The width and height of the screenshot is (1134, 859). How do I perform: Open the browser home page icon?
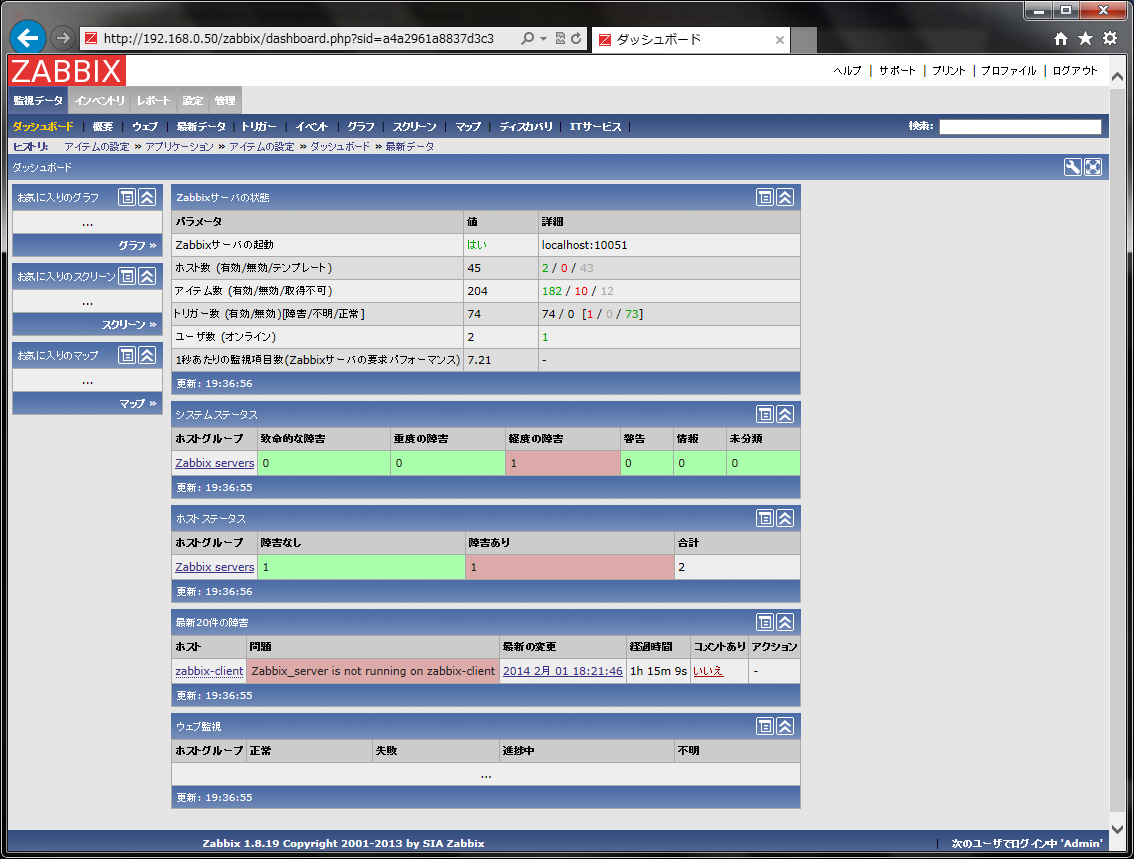(1060, 39)
